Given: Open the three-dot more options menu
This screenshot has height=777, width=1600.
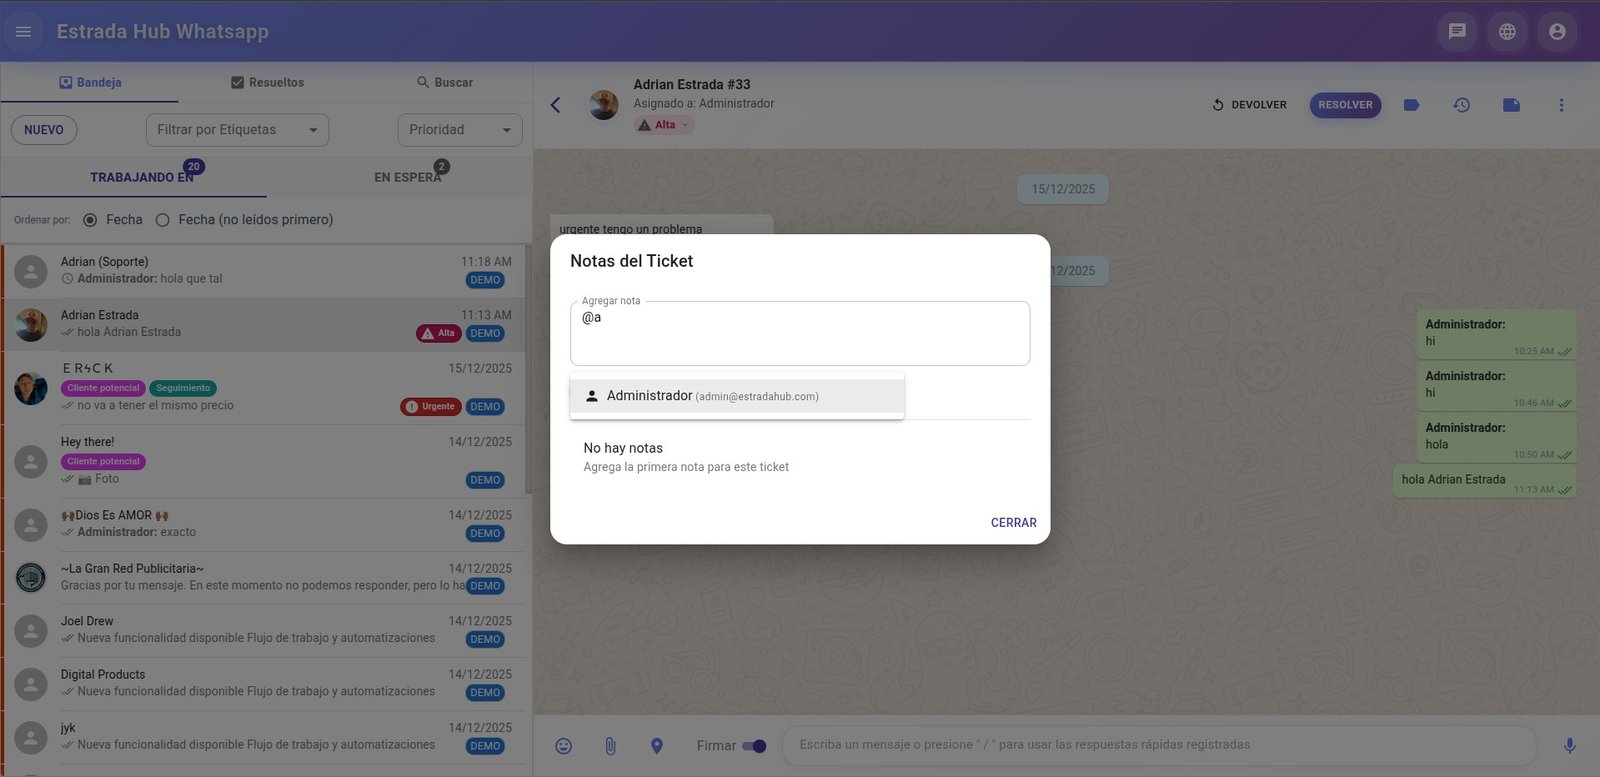Looking at the screenshot, I should (x=1561, y=105).
